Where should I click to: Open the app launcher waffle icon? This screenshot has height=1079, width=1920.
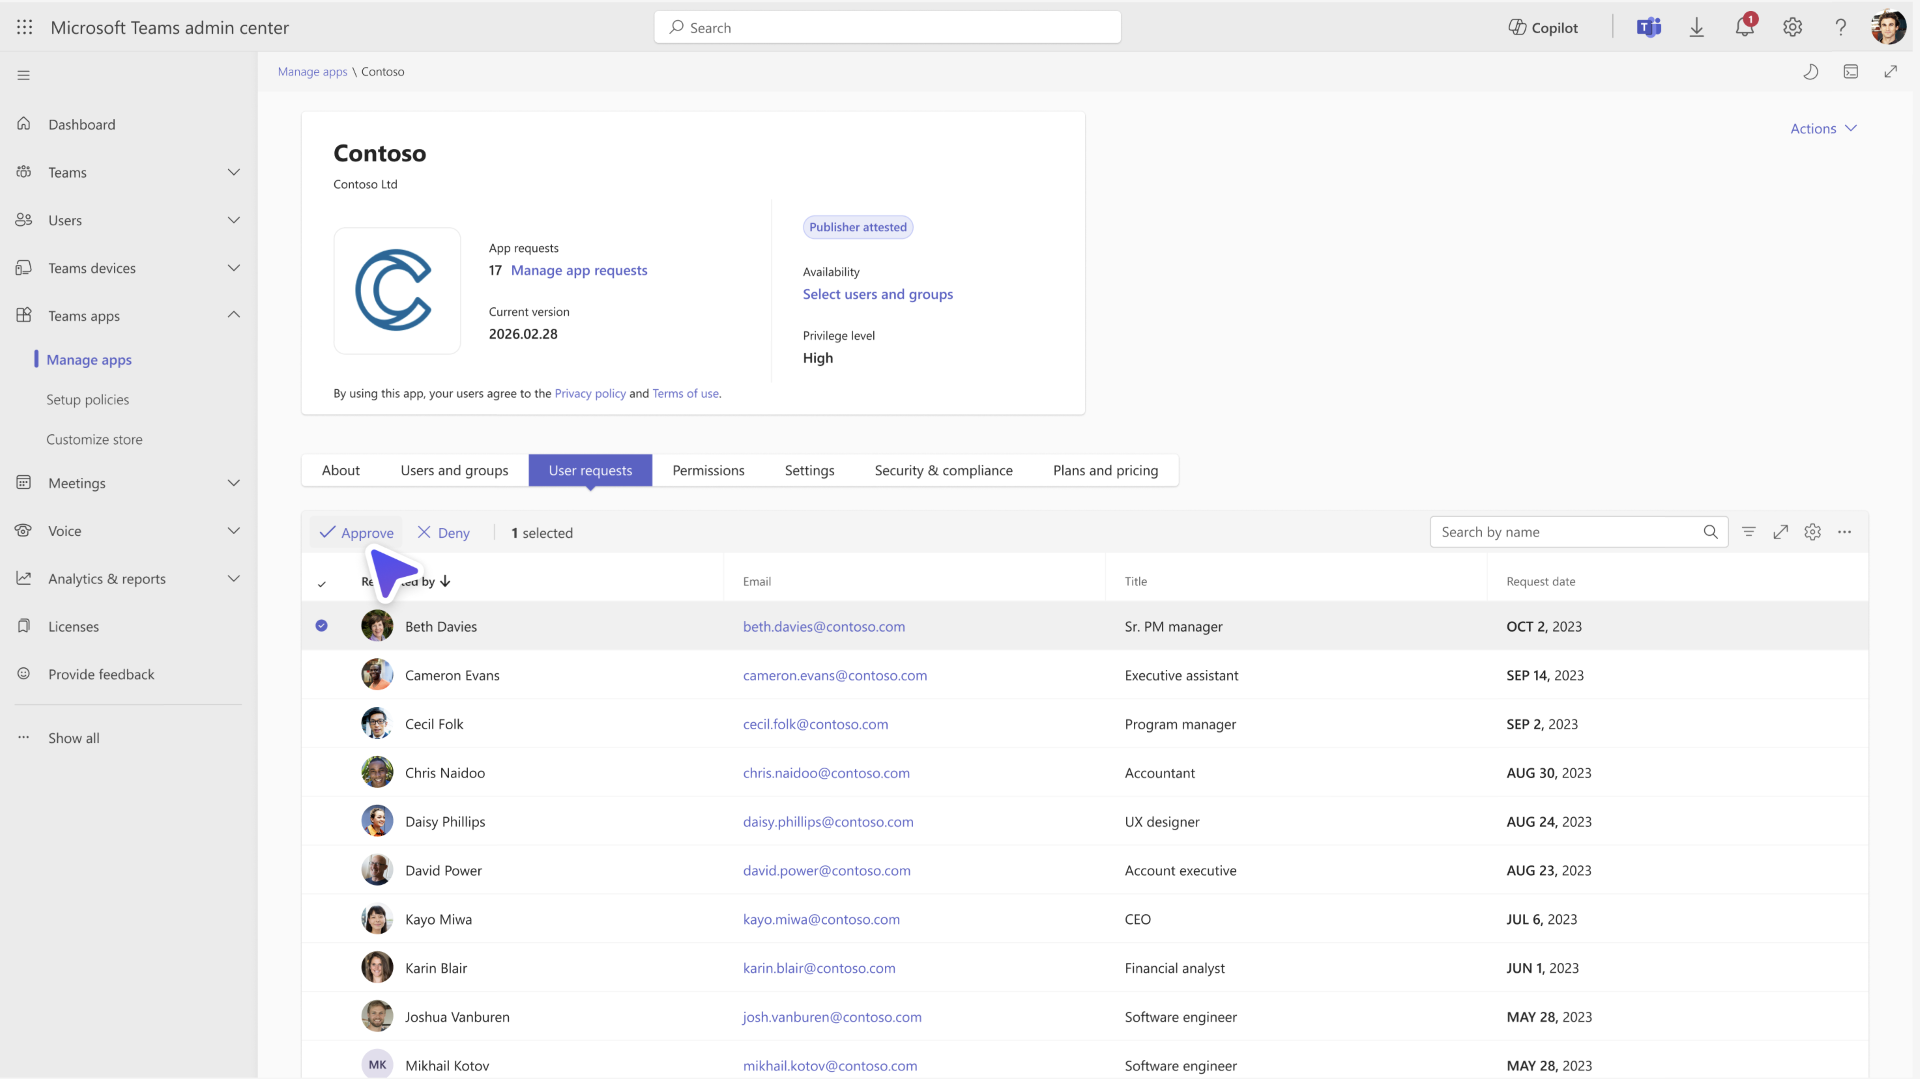click(25, 28)
